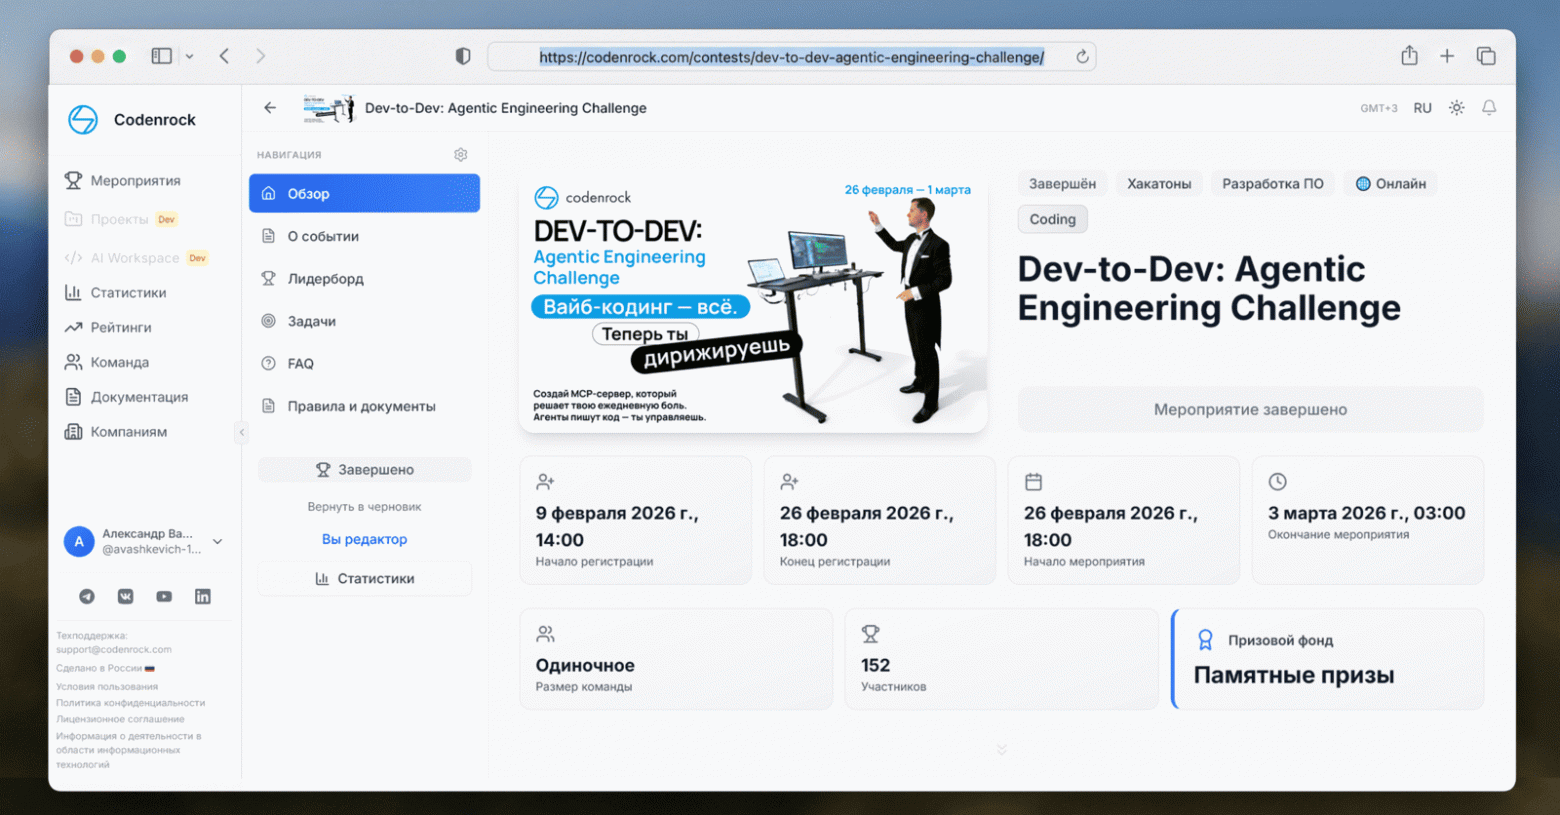Image resolution: width=1560 pixels, height=815 pixels.
Task: Toggle the light/dark theme sun icon
Action: tap(1457, 108)
